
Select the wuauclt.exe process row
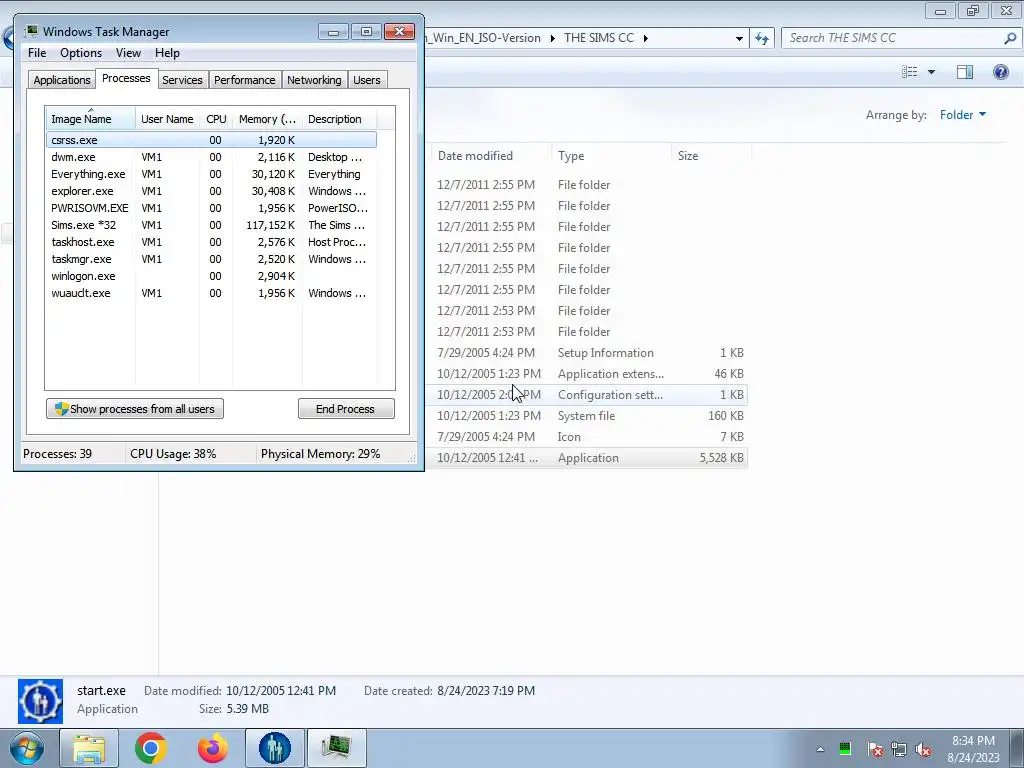pyautogui.click(x=211, y=293)
